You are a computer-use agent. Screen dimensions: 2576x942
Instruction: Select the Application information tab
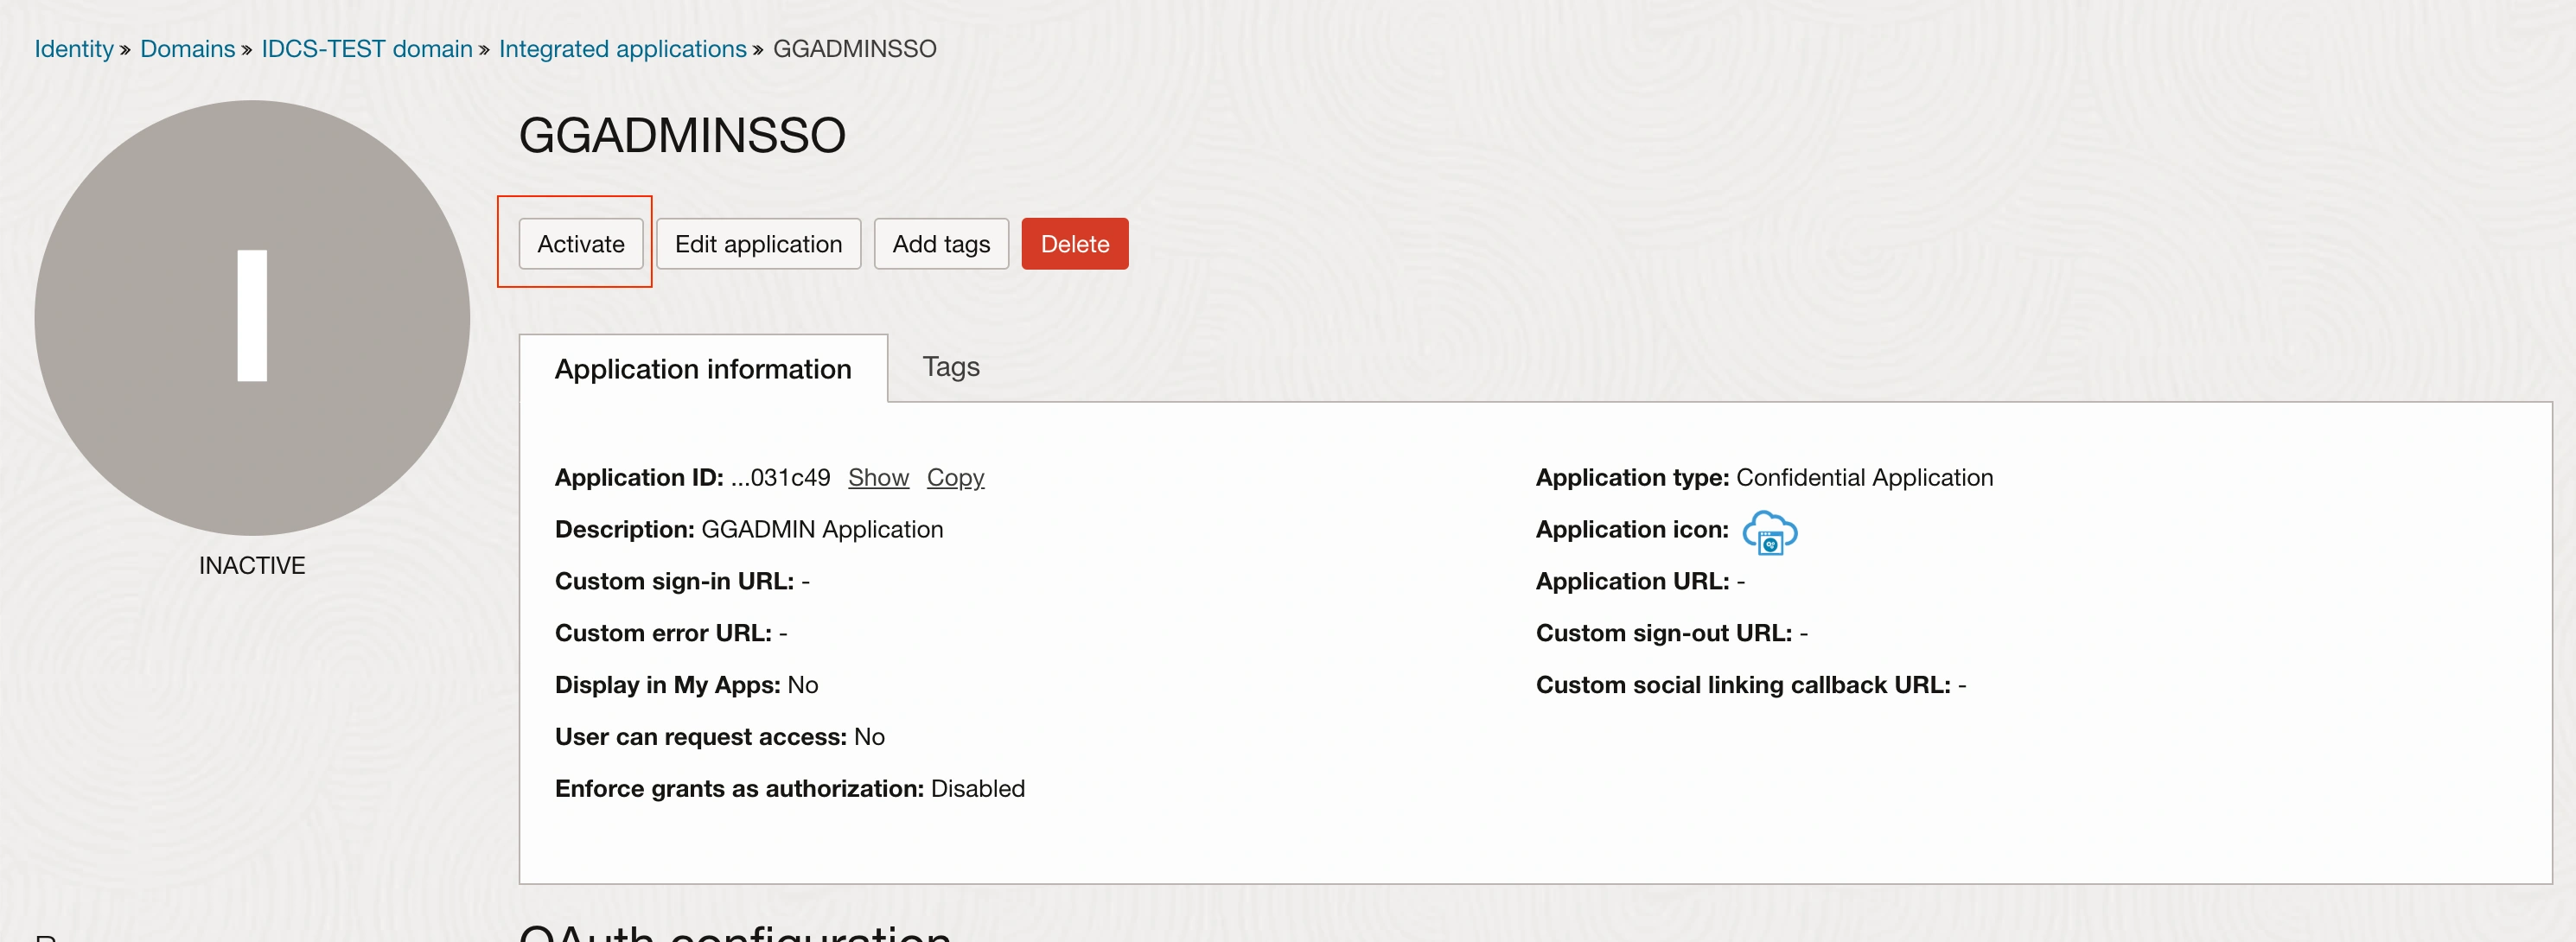[703, 369]
